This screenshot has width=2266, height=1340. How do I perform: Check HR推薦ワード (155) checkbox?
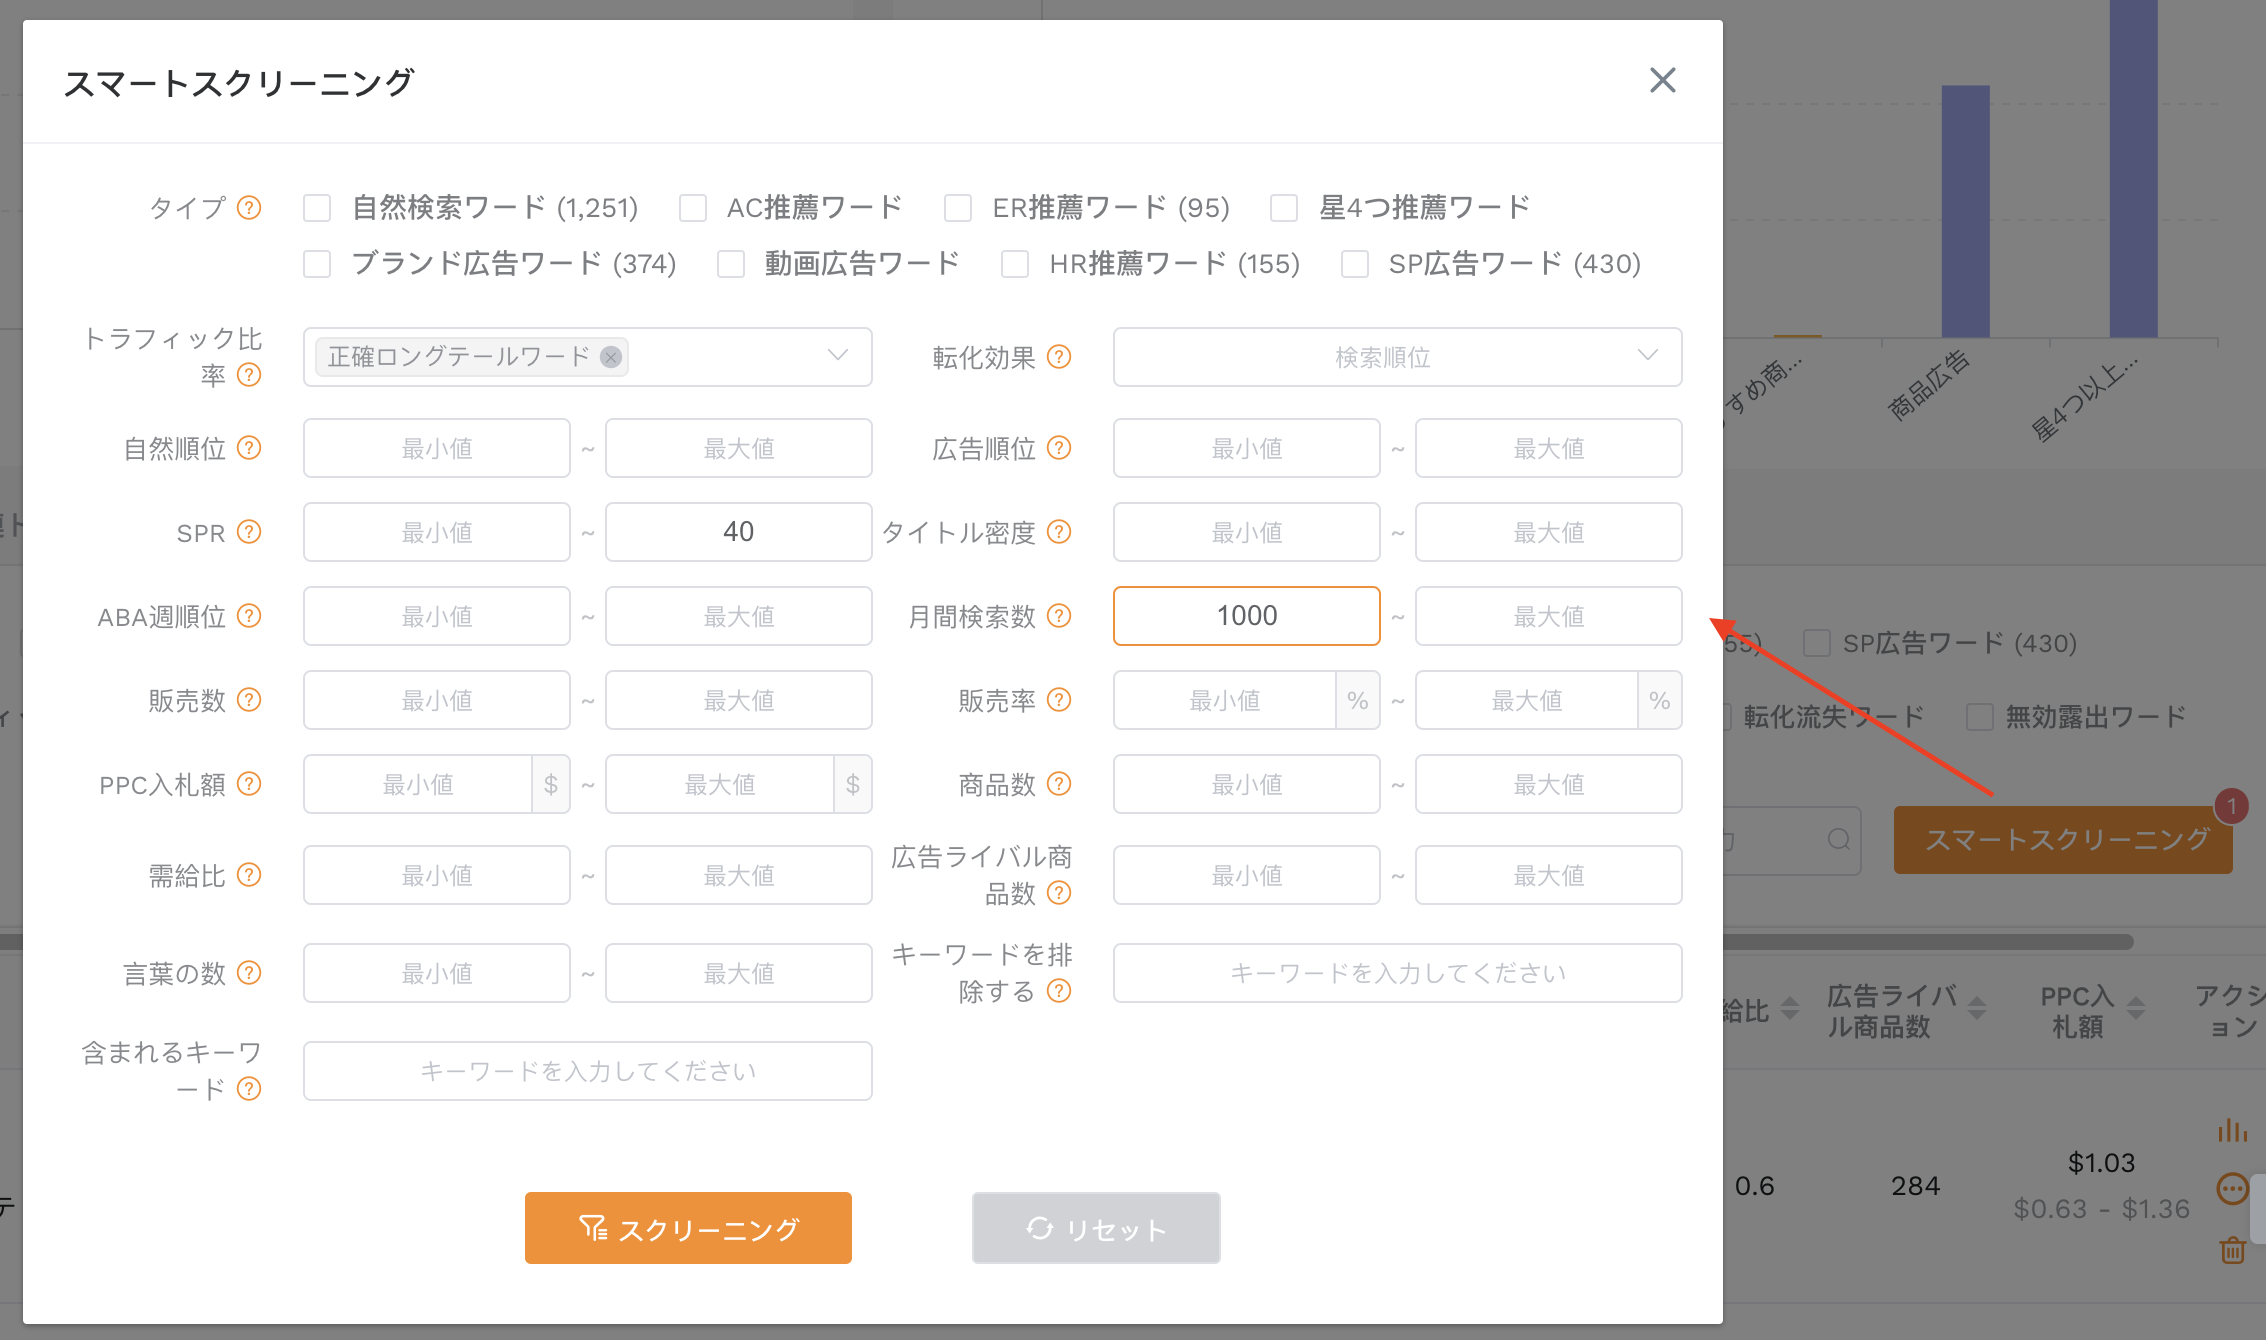[1015, 264]
